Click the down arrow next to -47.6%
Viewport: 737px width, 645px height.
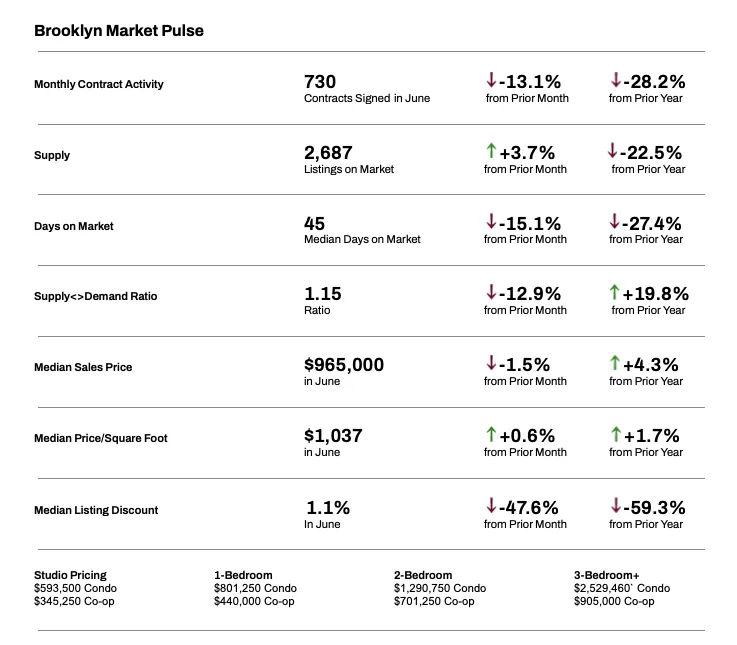pos(491,506)
